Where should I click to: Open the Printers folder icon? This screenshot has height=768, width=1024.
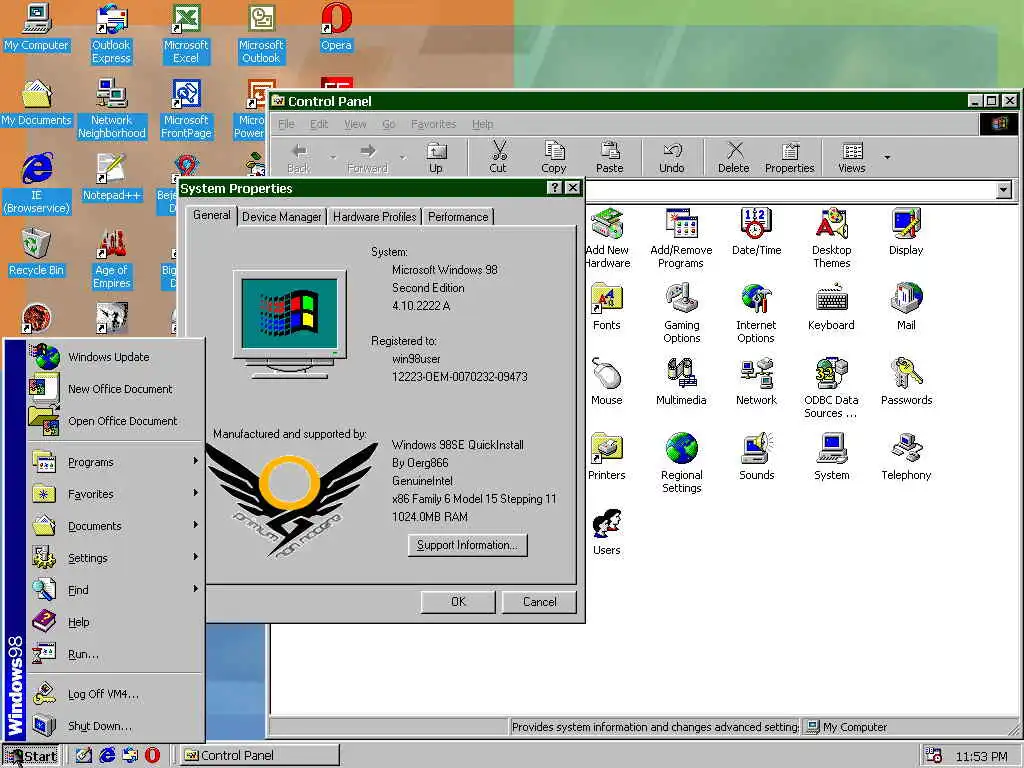click(x=607, y=457)
